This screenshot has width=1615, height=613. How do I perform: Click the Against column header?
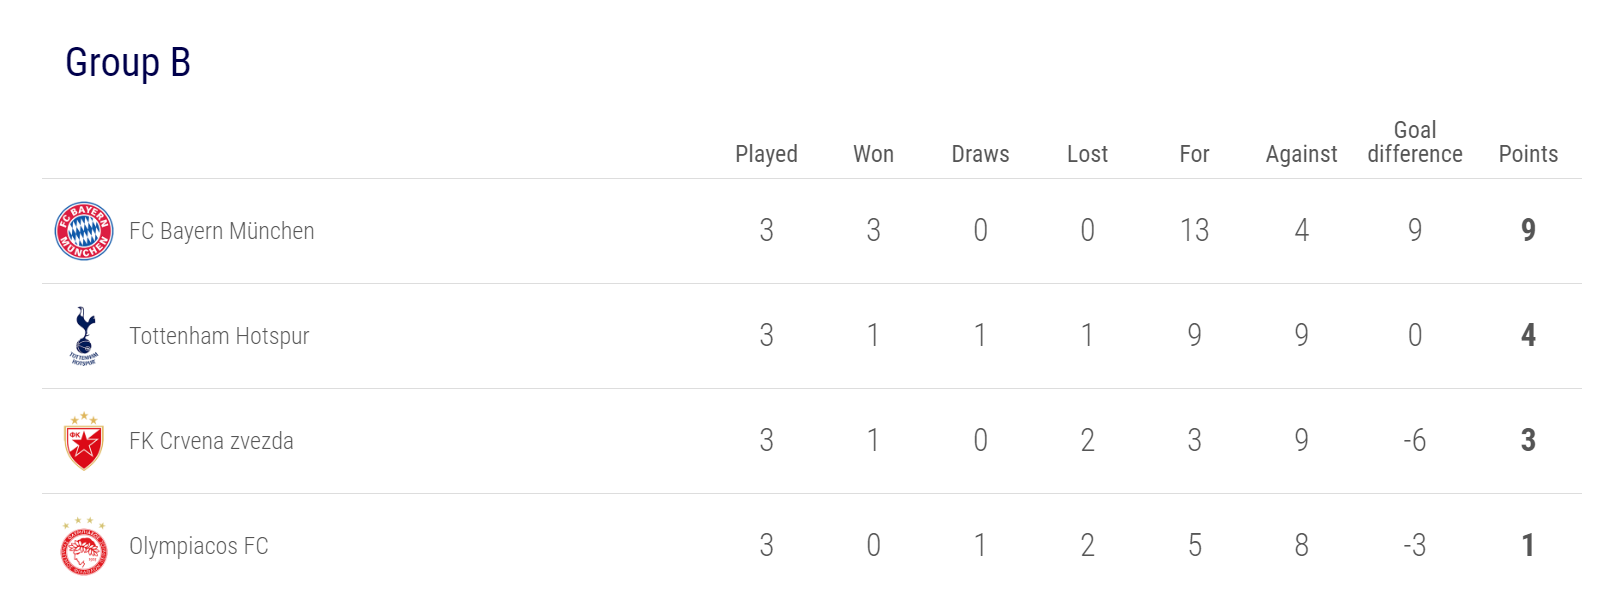(1301, 154)
